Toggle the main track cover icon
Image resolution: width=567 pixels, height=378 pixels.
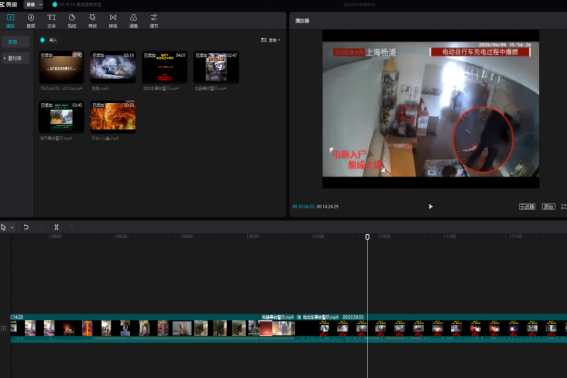pos(4,328)
